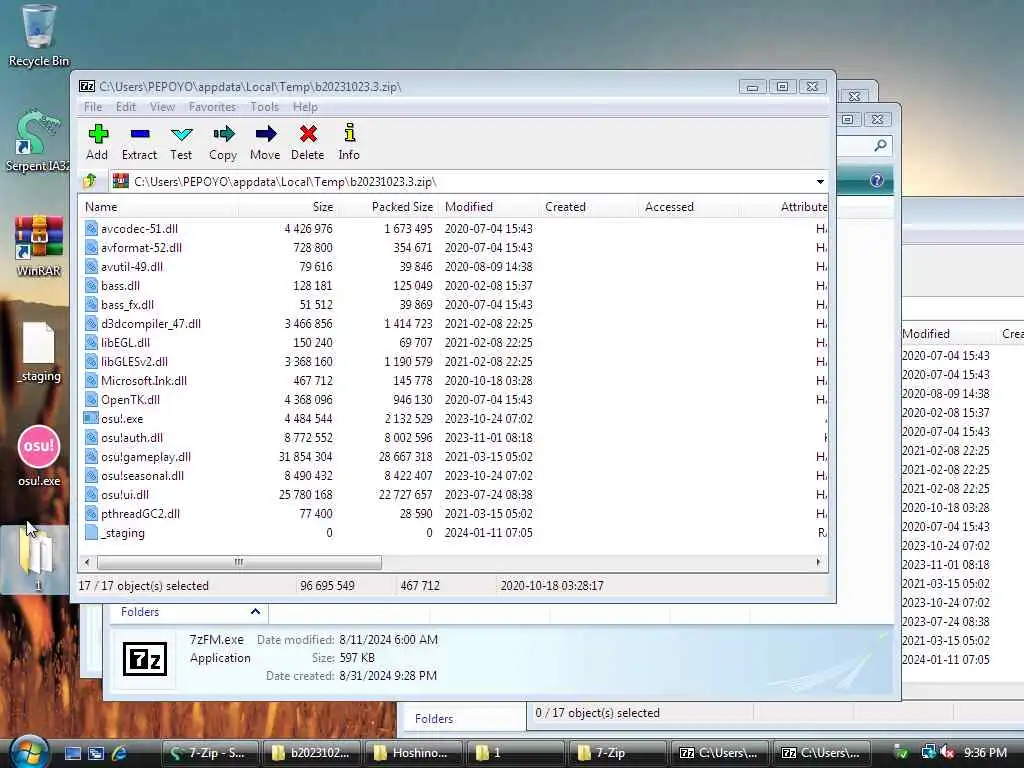
Task: Select the WinRAR desktop shortcut
Action: coord(39,247)
